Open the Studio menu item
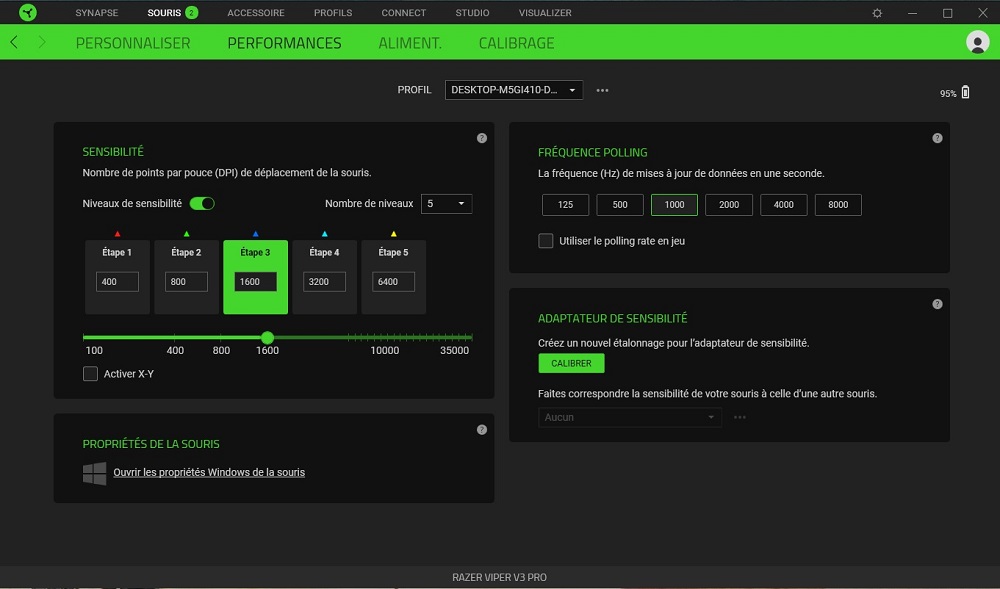Image resolution: width=1000 pixels, height=589 pixels. 472,13
